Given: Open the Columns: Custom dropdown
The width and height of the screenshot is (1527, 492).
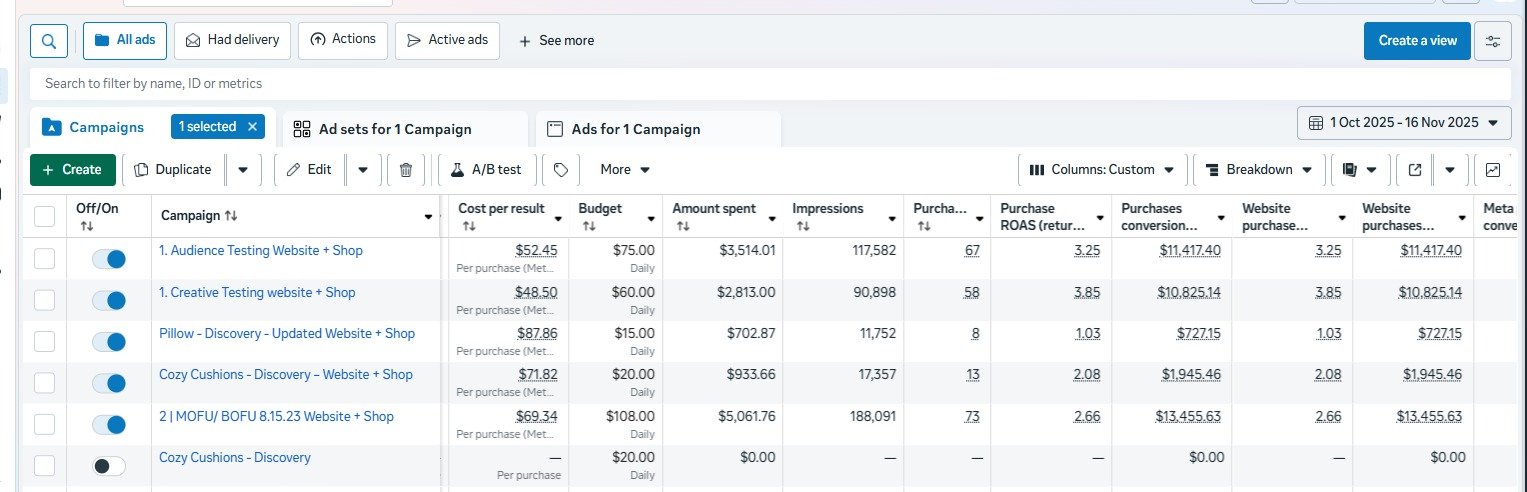Looking at the screenshot, I should (x=1102, y=170).
